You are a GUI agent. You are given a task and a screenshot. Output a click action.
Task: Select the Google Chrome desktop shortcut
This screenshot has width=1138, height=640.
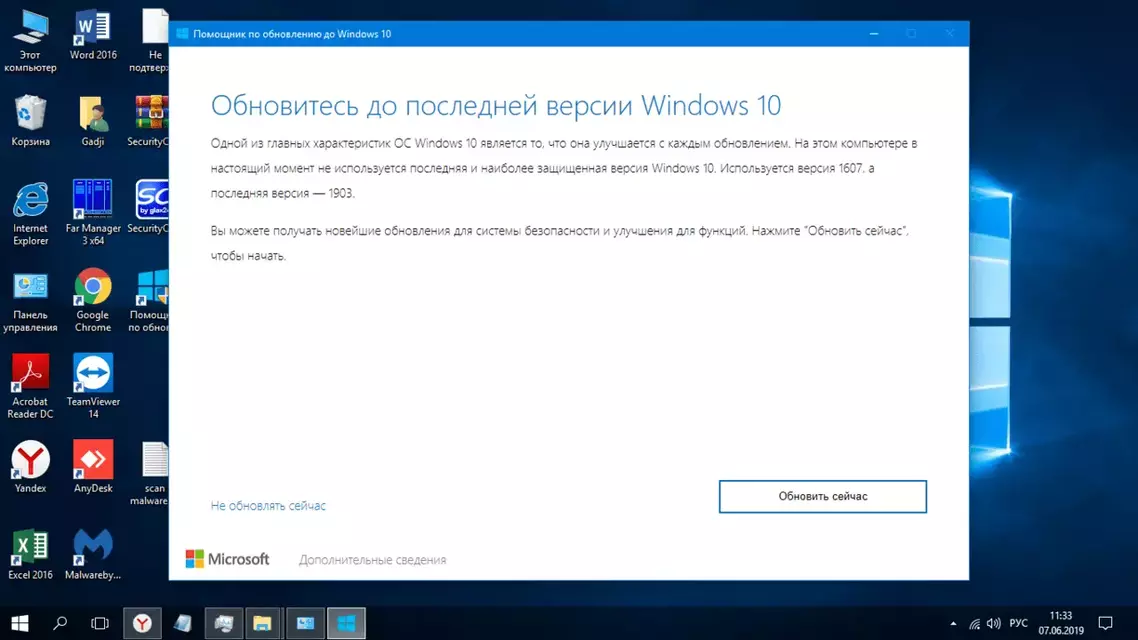click(93, 300)
